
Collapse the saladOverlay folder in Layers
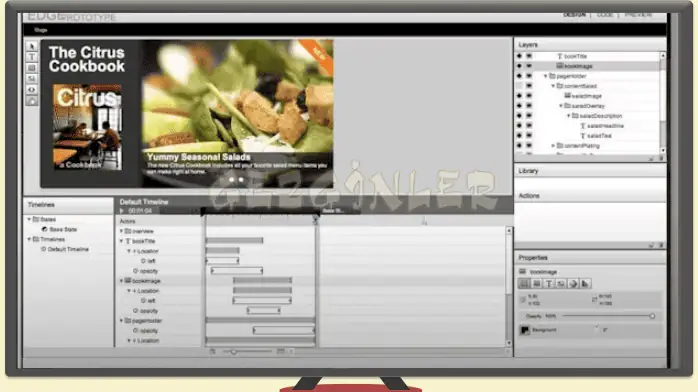pyautogui.click(x=561, y=106)
